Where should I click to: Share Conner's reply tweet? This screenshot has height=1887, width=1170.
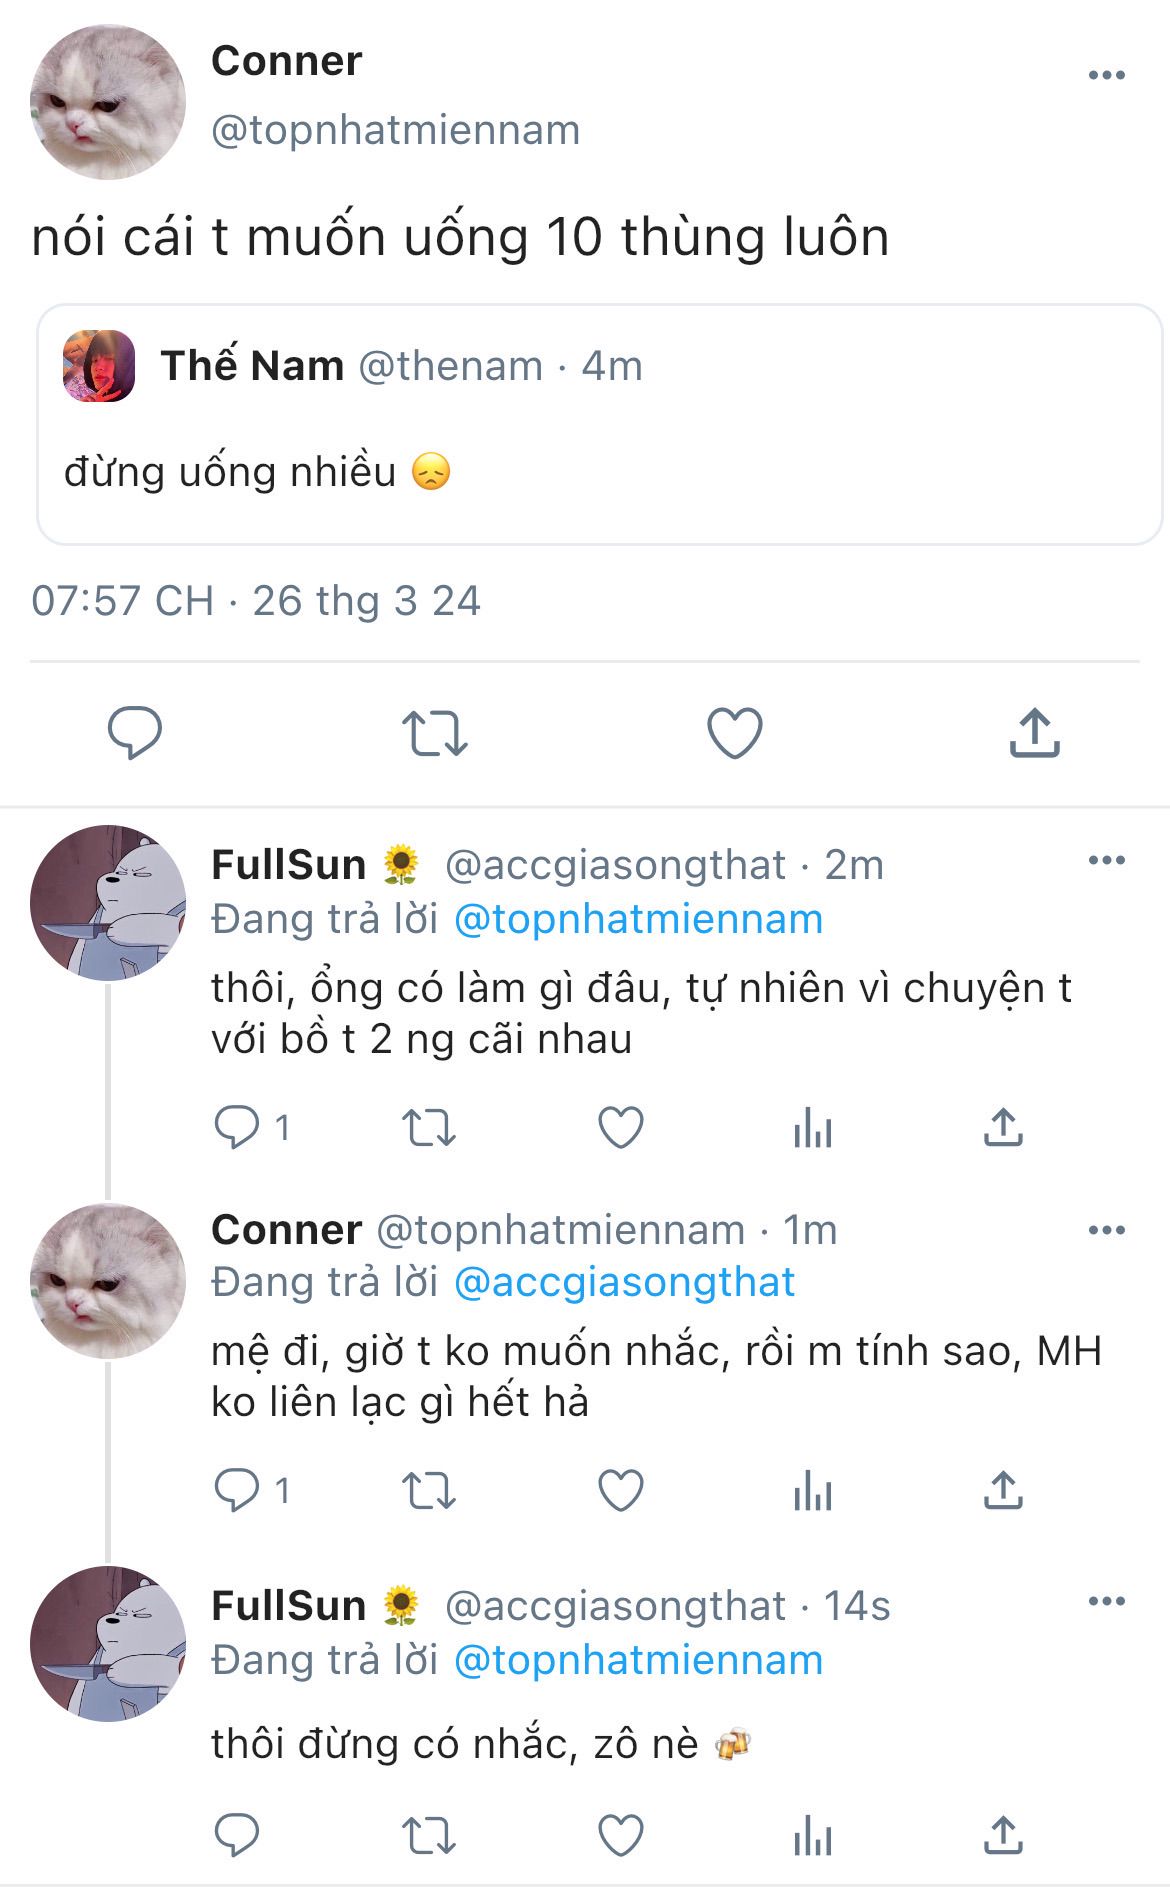[x=1003, y=1491]
